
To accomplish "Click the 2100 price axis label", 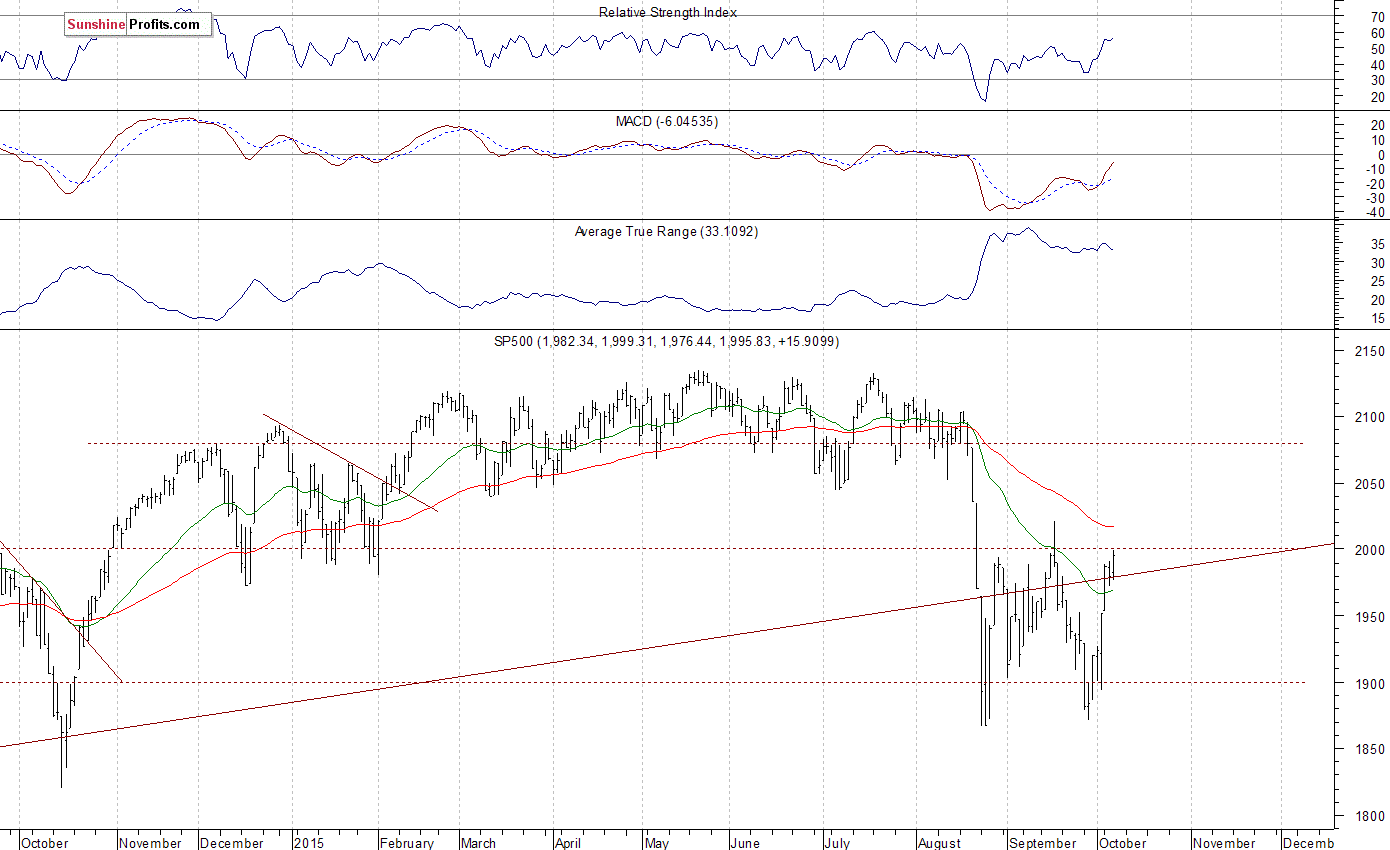I will click(x=1370, y=418).
